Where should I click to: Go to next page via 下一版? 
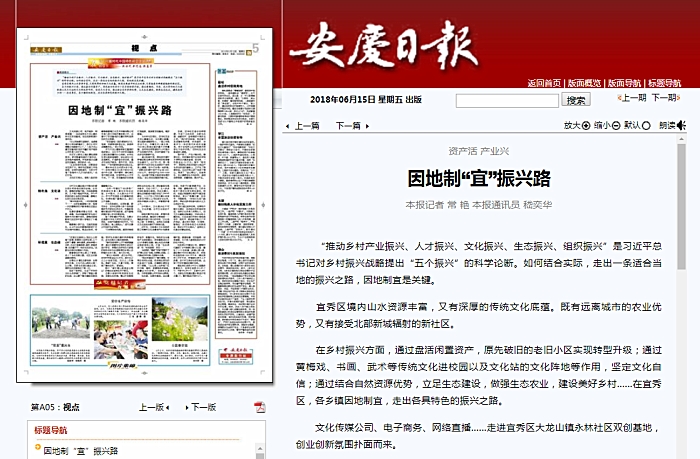pos(203,407)
